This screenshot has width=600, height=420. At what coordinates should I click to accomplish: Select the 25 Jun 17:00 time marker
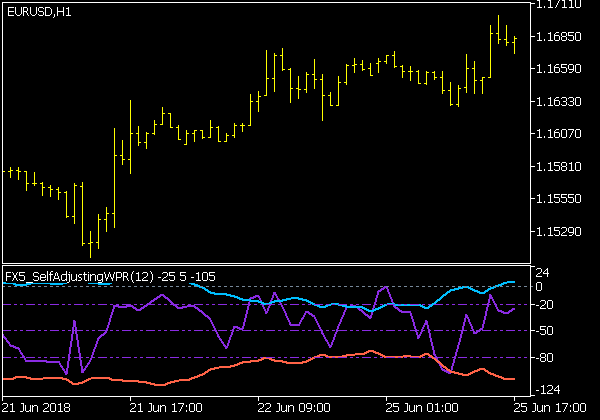[548, 408]
